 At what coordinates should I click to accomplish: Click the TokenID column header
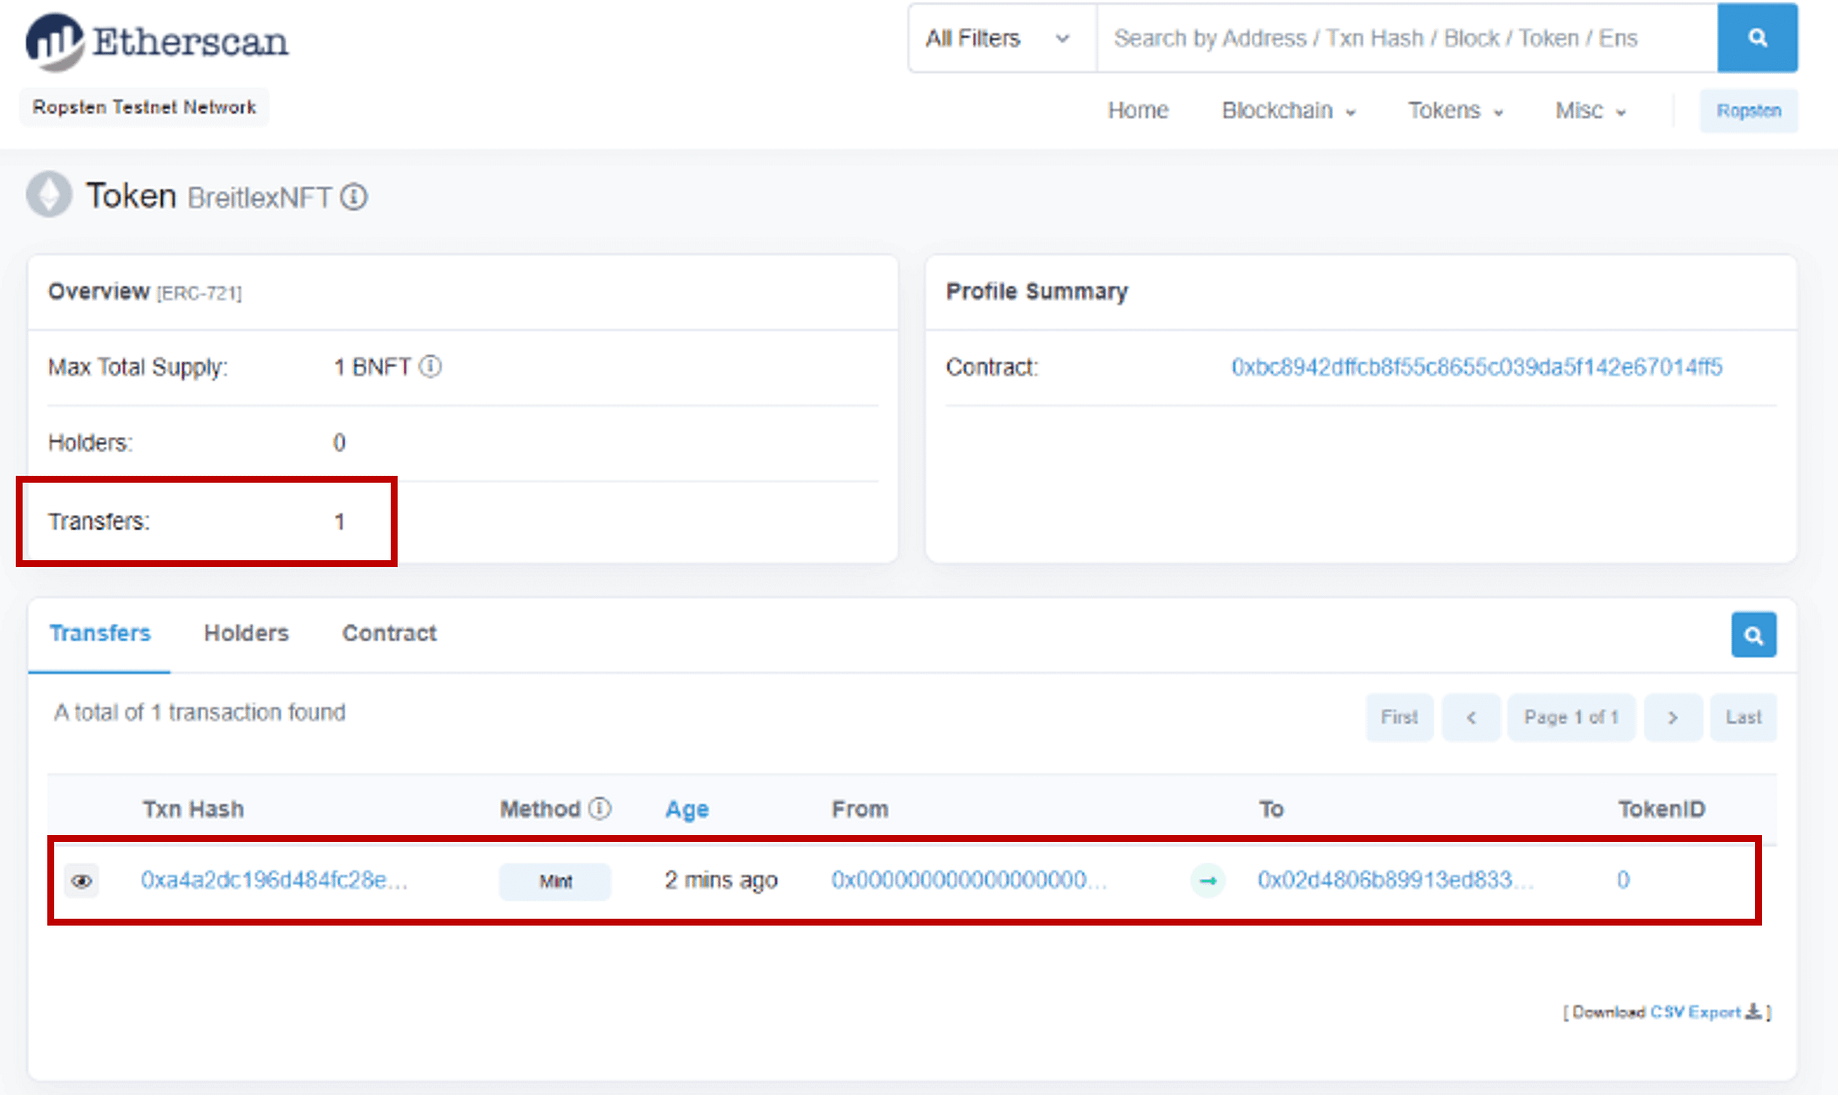(x=1661, y=809)
